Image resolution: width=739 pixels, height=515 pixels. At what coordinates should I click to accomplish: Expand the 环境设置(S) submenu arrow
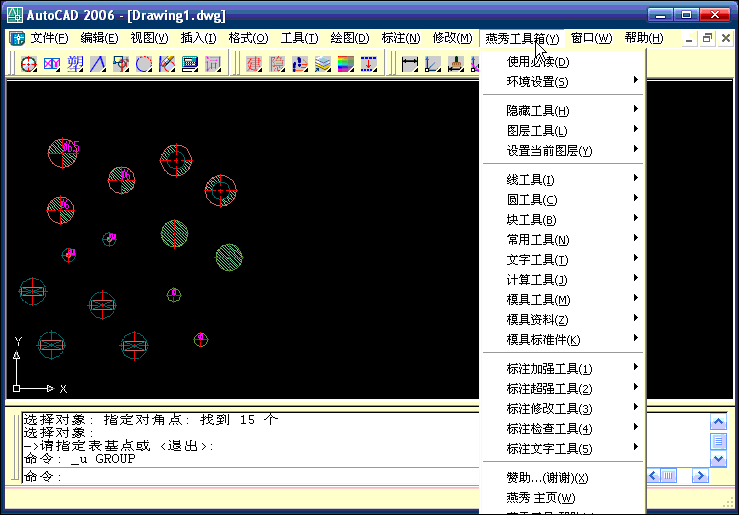(x=635, y=80)
